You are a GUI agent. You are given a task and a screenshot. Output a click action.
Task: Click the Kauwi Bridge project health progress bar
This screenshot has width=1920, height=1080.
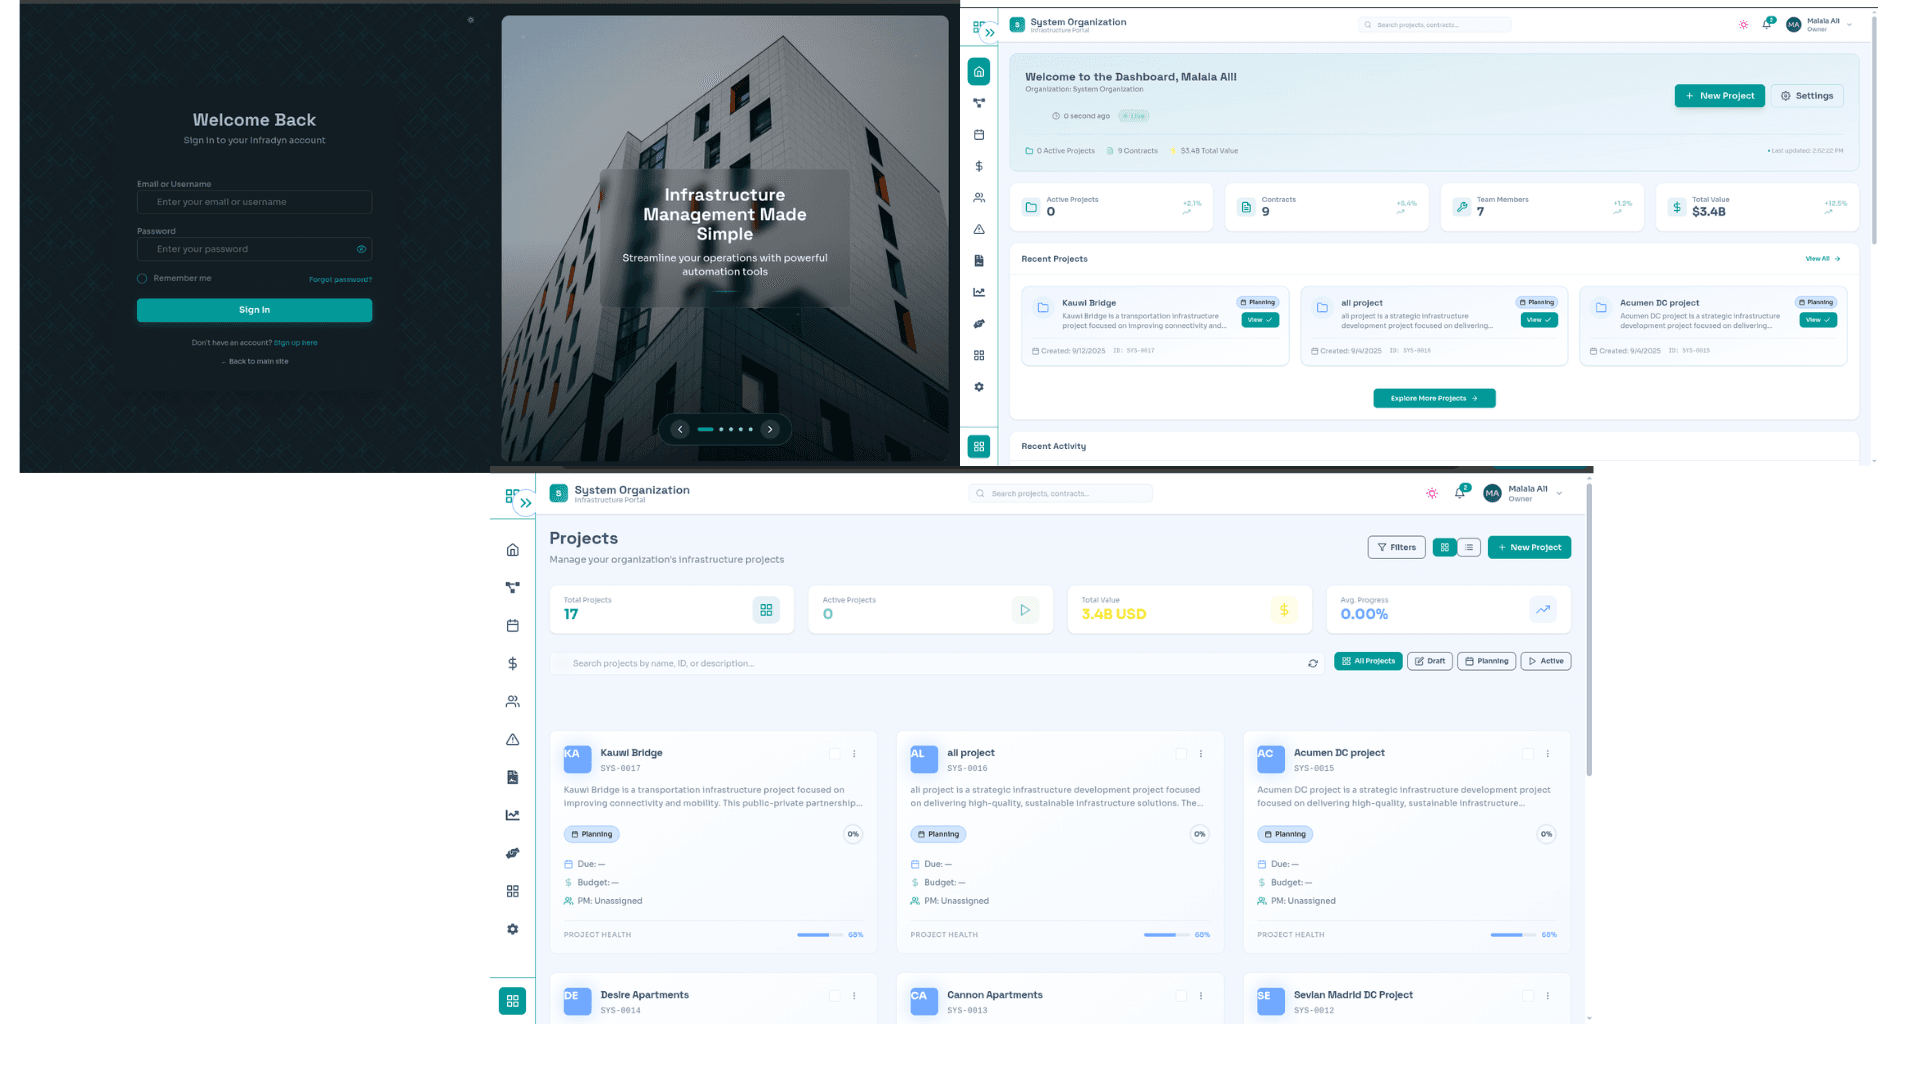point(819,935)
